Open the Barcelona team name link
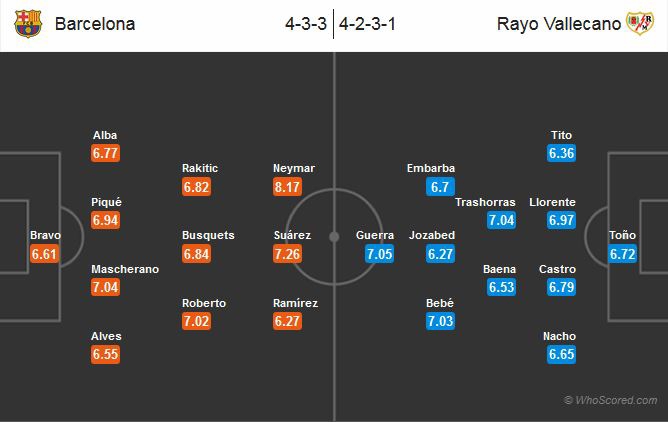 pyautogui.click(x=95, y=24)
